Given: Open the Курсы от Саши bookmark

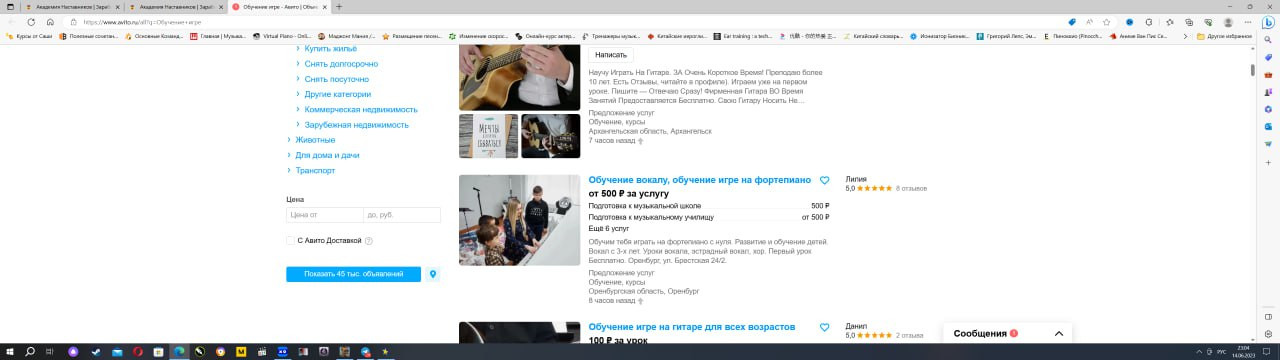Looking at the screenshot, I should click(x=30, y=36).
